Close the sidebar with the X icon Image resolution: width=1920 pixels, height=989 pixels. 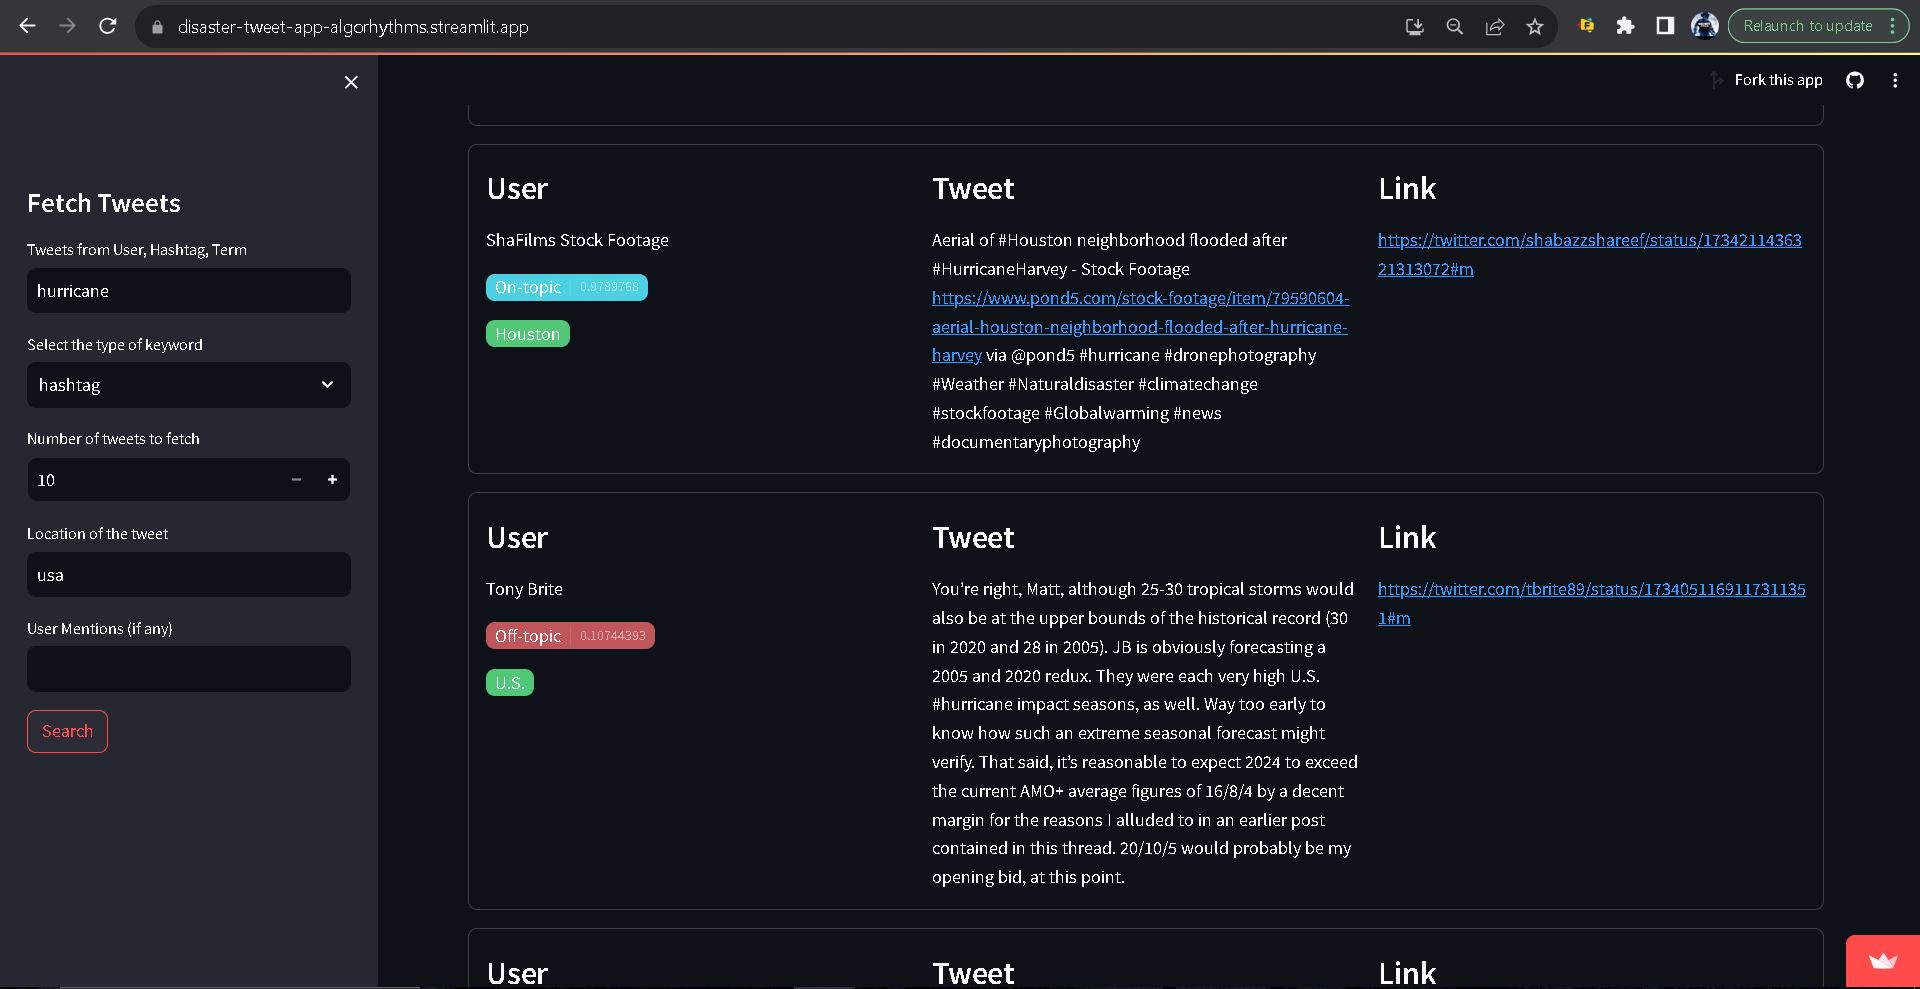pyautogui.click(x=351, y=82)
